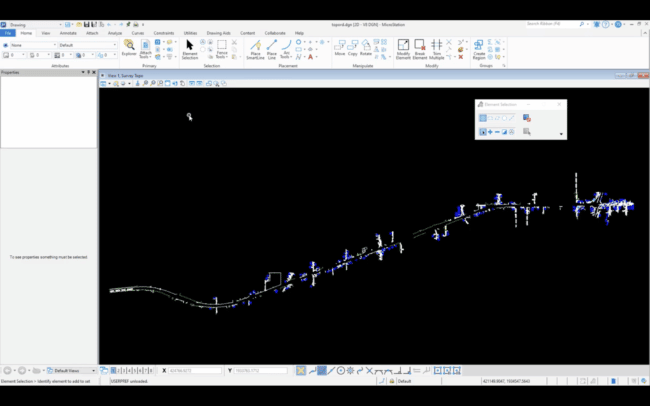Open the Drawing Aids ribbon tab
Screen dimensions: 650x406
218,33
